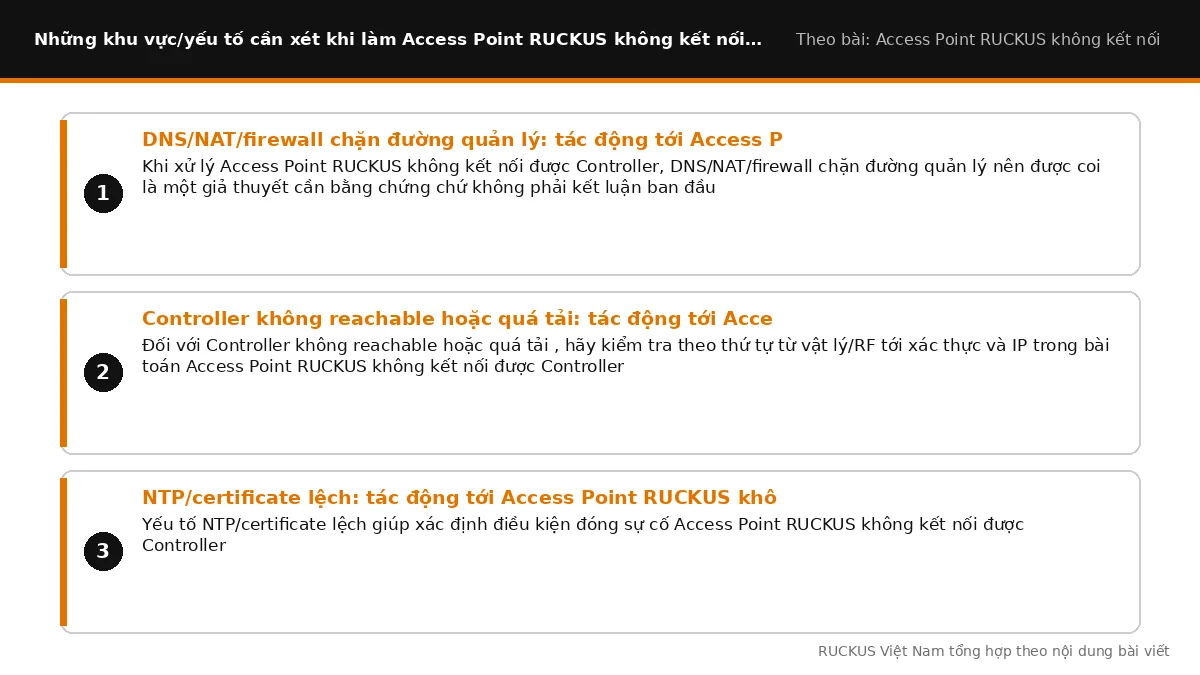
Task: Click the 'DNS/NAT/firewall chặn đường quản lý' heading
Action: 462,140
